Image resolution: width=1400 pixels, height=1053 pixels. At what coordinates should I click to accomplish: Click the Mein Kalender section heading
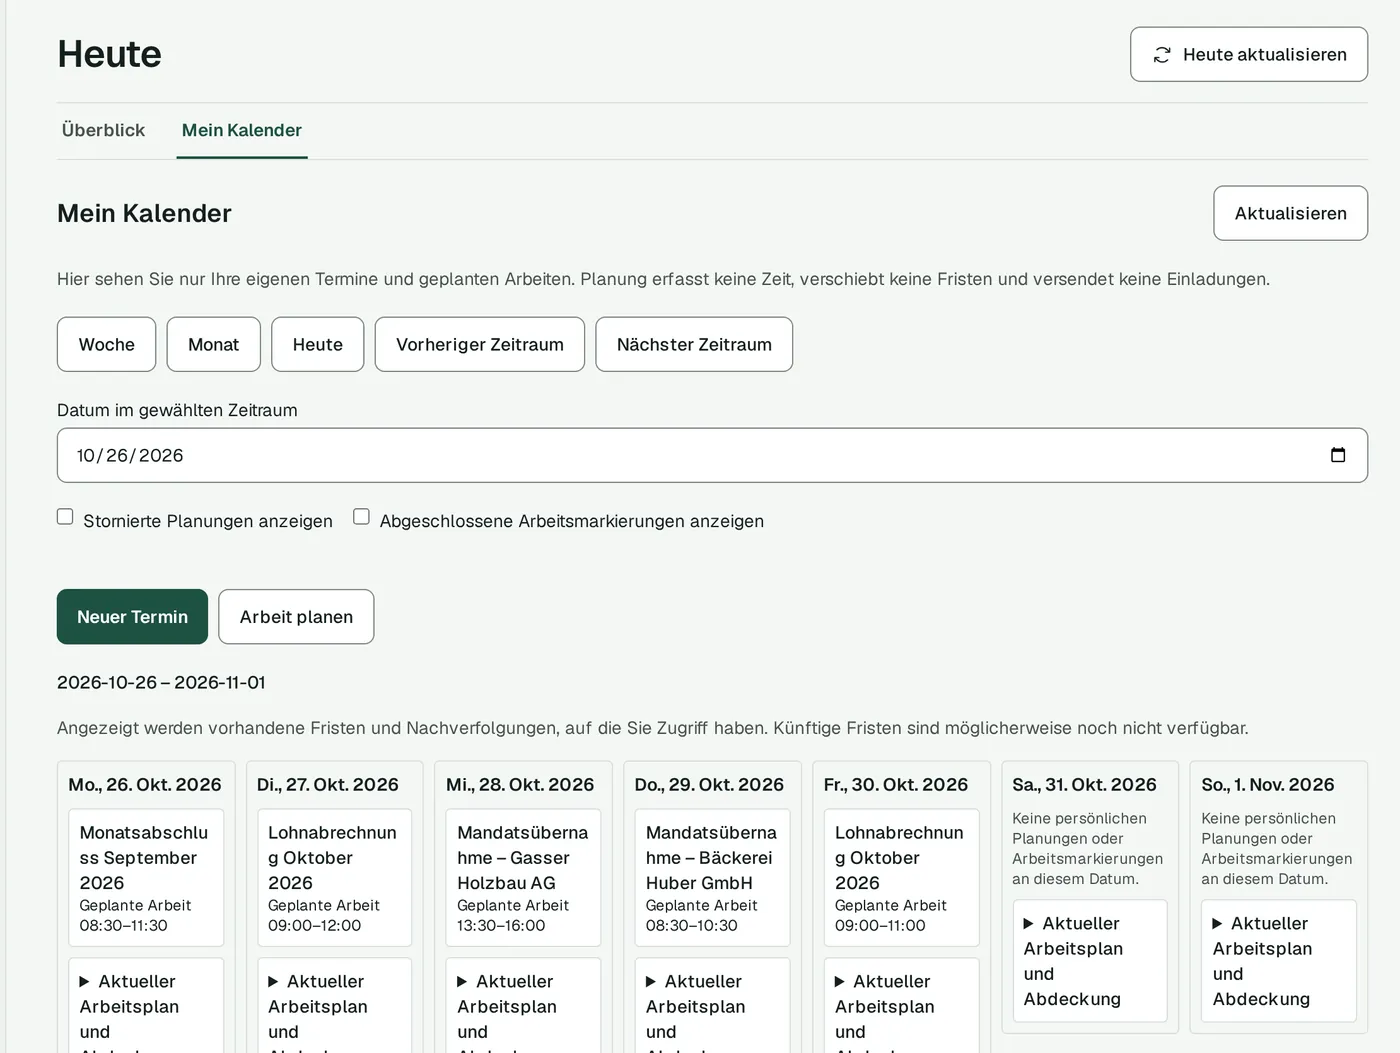click(x=144, y=213)
